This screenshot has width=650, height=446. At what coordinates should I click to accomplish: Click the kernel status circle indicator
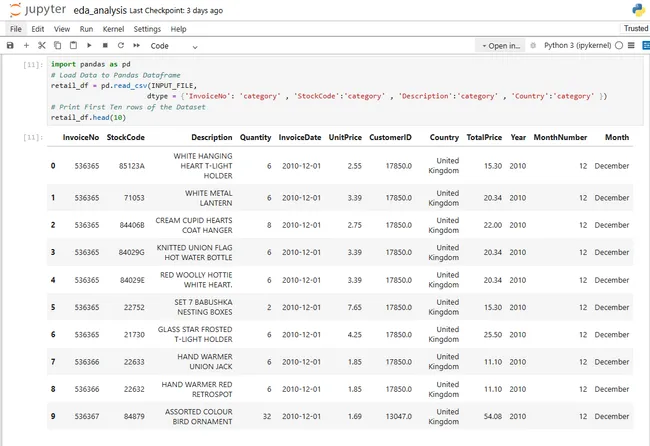tap(619, 45)
